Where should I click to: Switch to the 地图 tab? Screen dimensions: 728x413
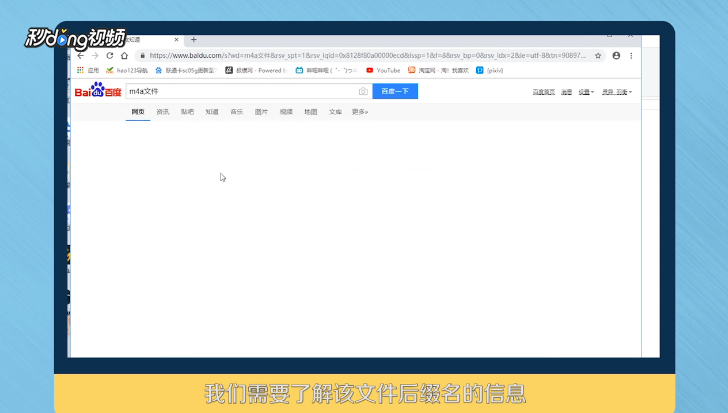311,112
